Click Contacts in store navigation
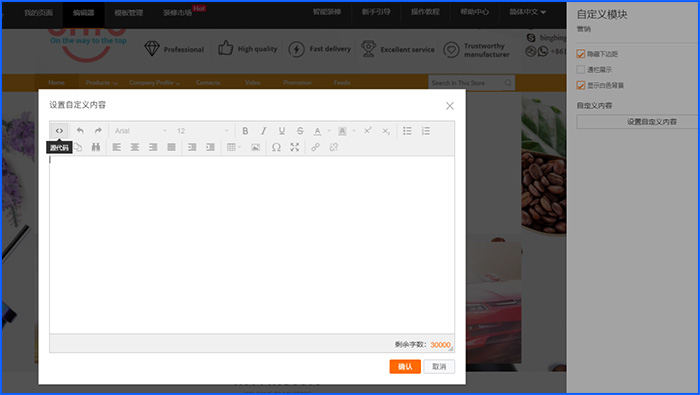 pyautogui.click(x=208, y=83)
